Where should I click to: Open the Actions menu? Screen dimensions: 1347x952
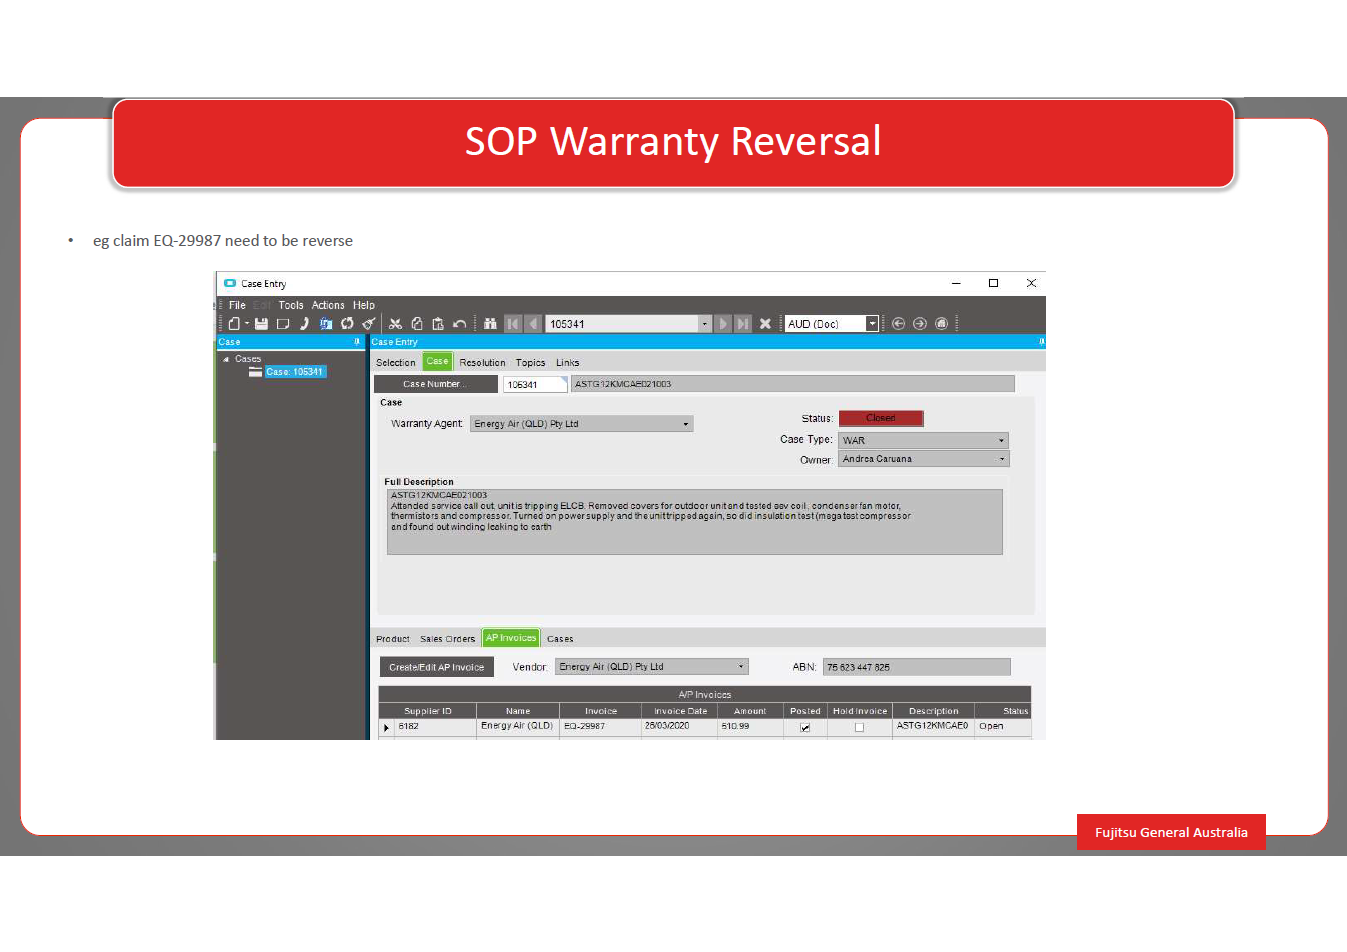click(328, 305)
